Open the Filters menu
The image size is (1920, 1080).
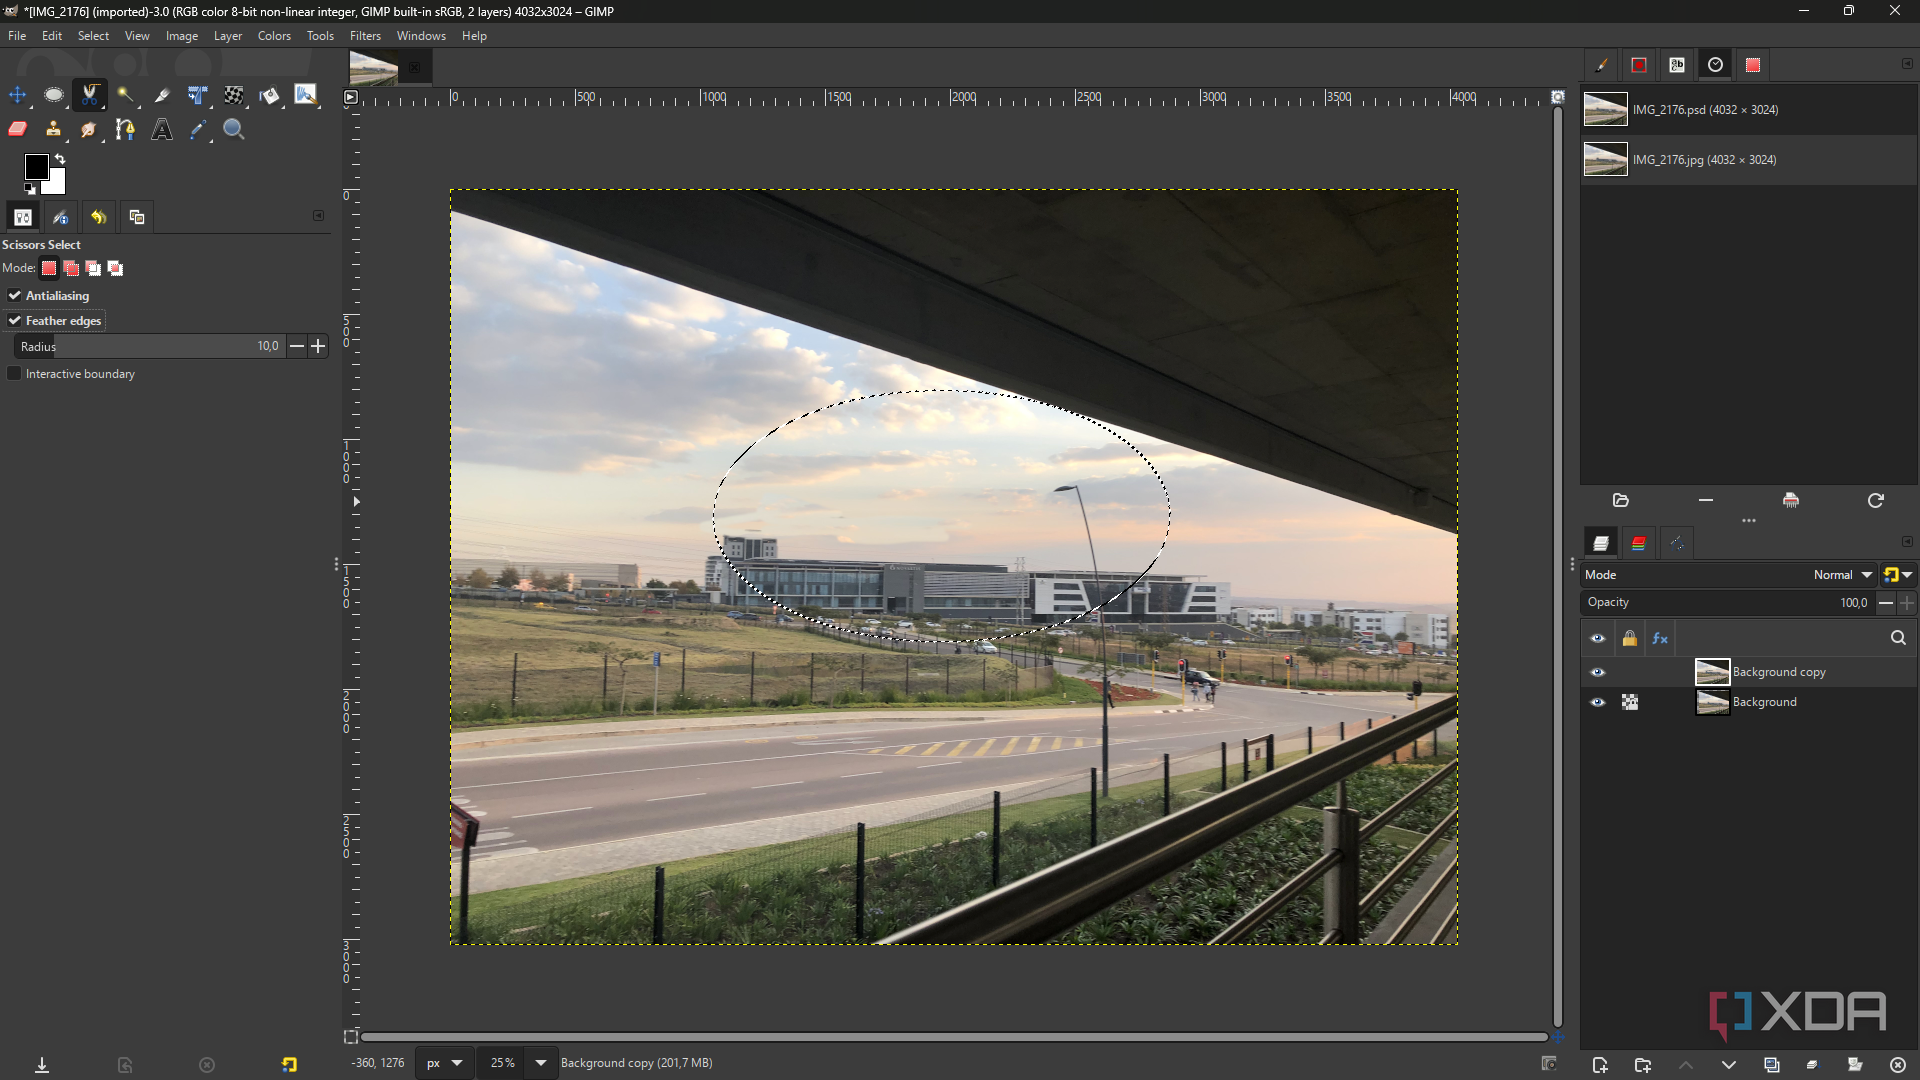365,36
